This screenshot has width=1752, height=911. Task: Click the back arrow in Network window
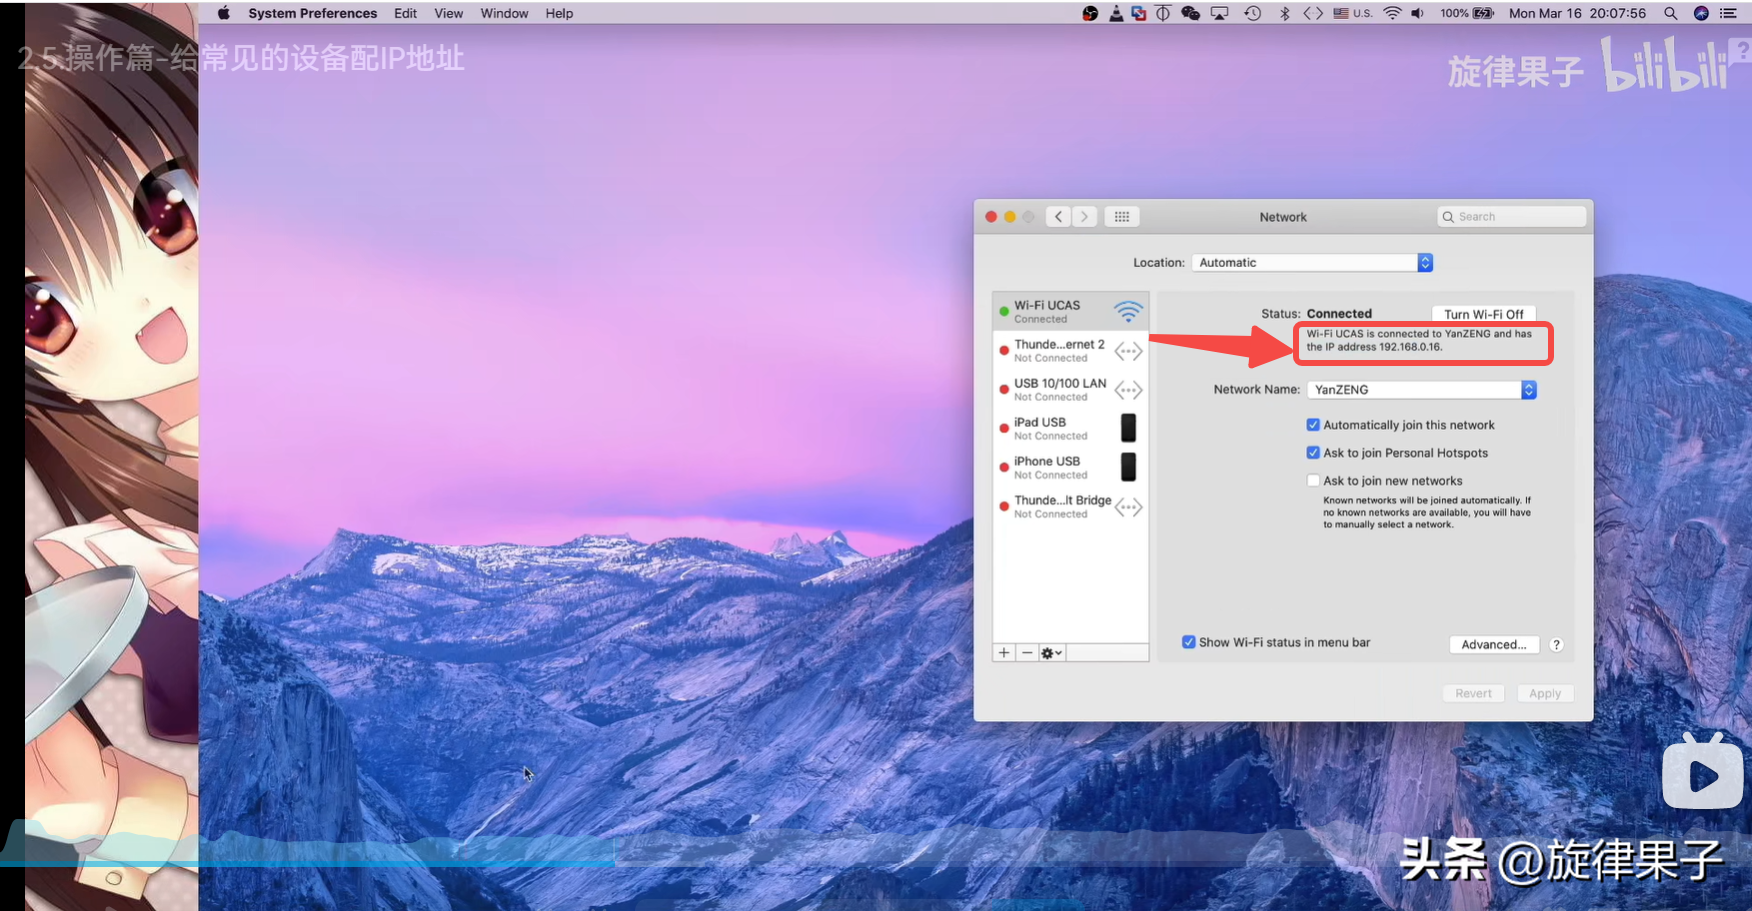click(1059, 217)
